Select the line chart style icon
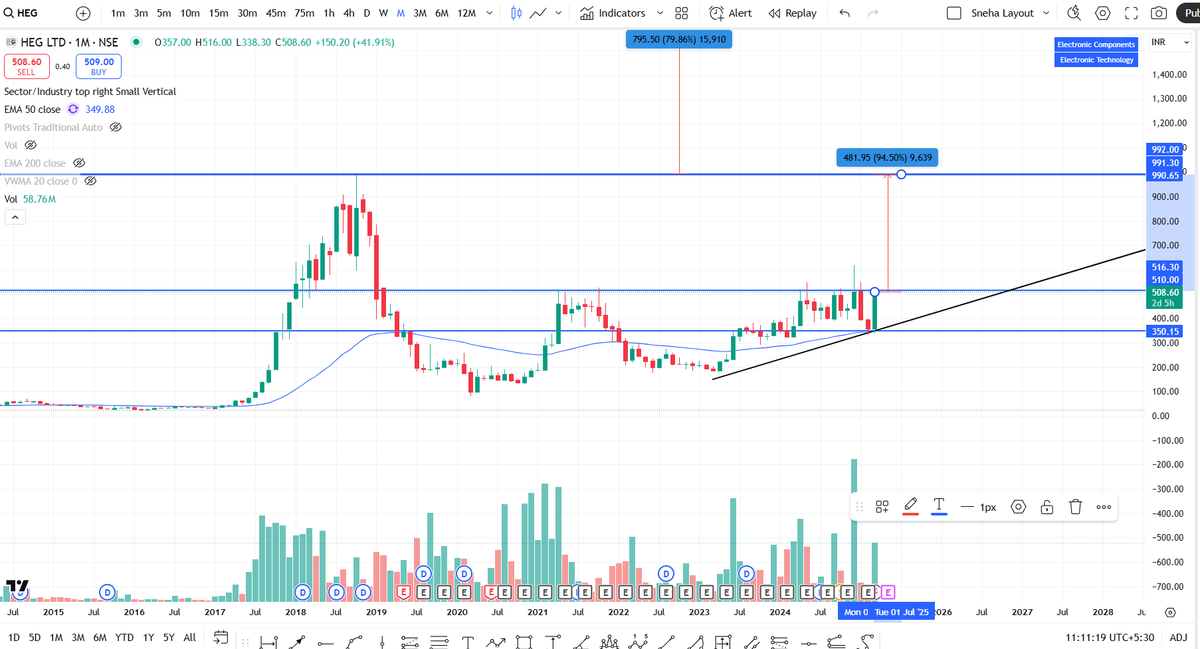The width and height of the screenshot is (1200, 649). (539, 13)
